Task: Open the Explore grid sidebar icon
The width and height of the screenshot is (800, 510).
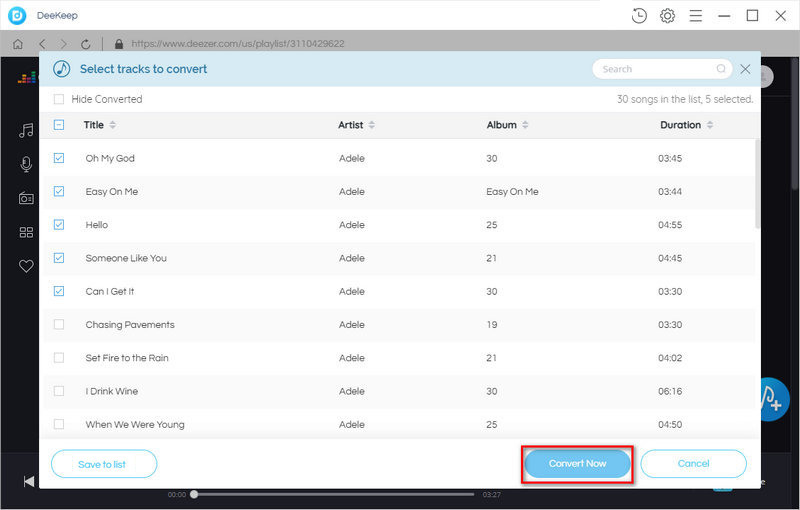Action: point(26,233)
